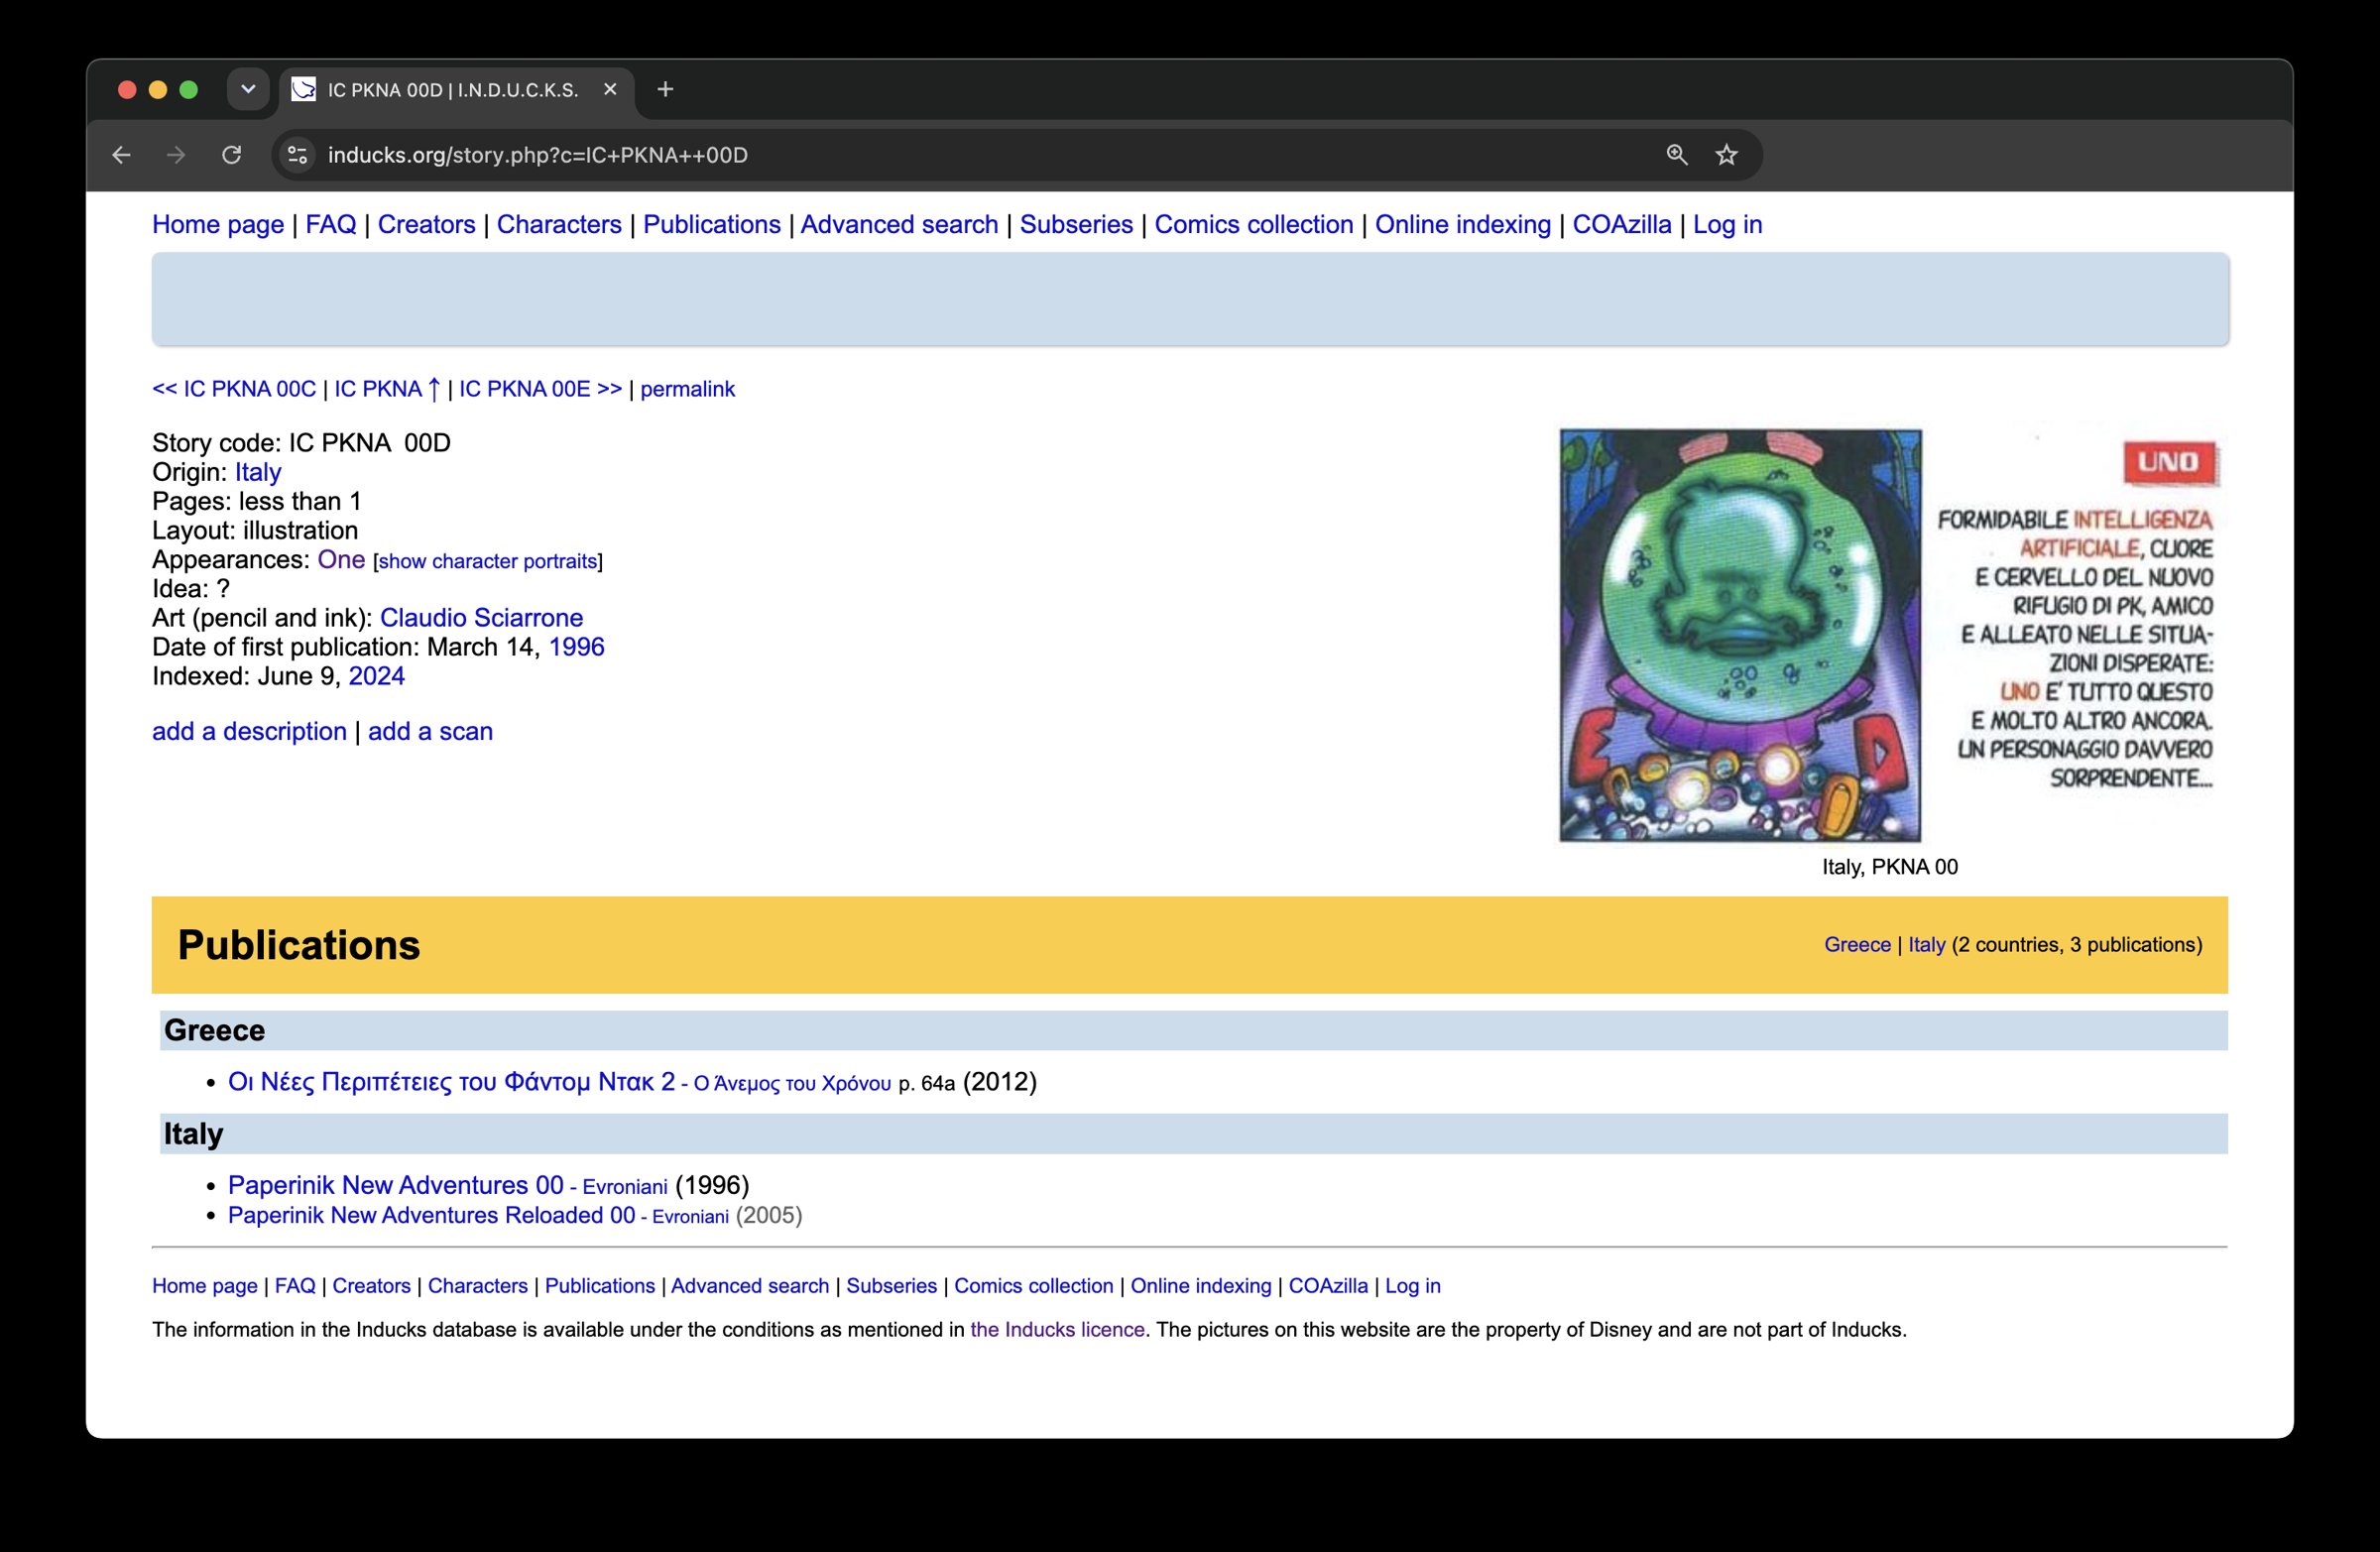Open COAzilla in the top navigation
The image size is (2380, 1552).
coord(1621,224)
